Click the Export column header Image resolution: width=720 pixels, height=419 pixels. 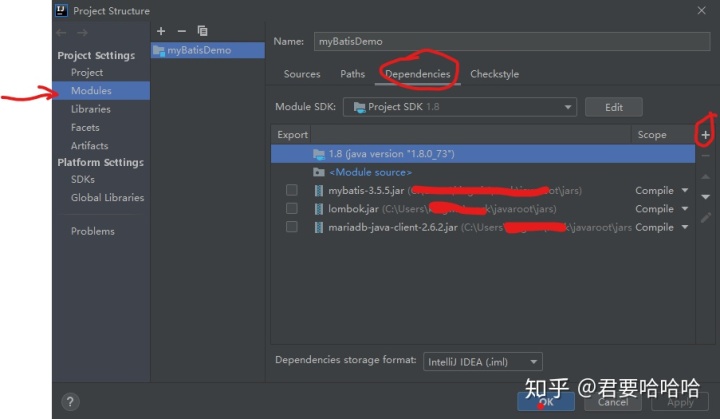(292, 135)
